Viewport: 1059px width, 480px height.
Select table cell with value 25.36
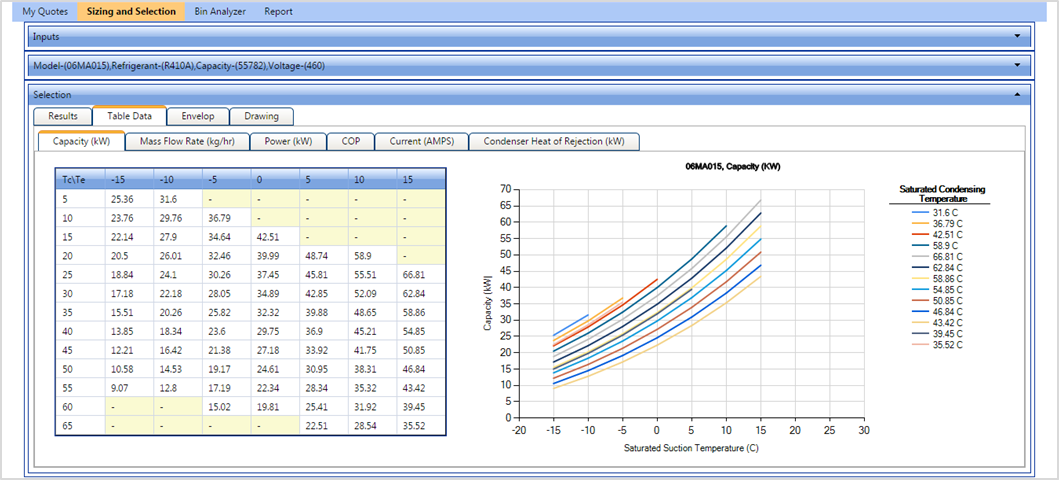coord(129,199)
